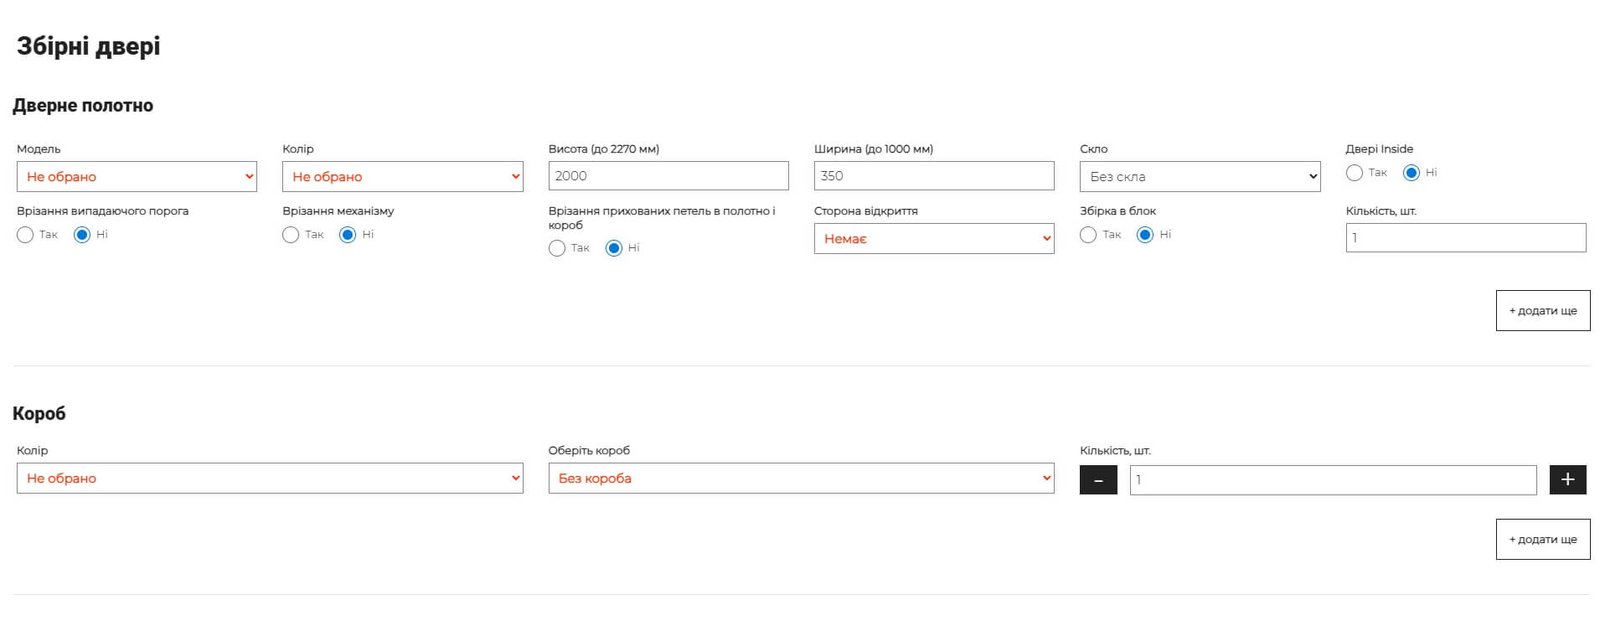The width and height of the screenshot is (1600, 622).
Task: Click the Висота height input field
Action: (x=668, y=176)
